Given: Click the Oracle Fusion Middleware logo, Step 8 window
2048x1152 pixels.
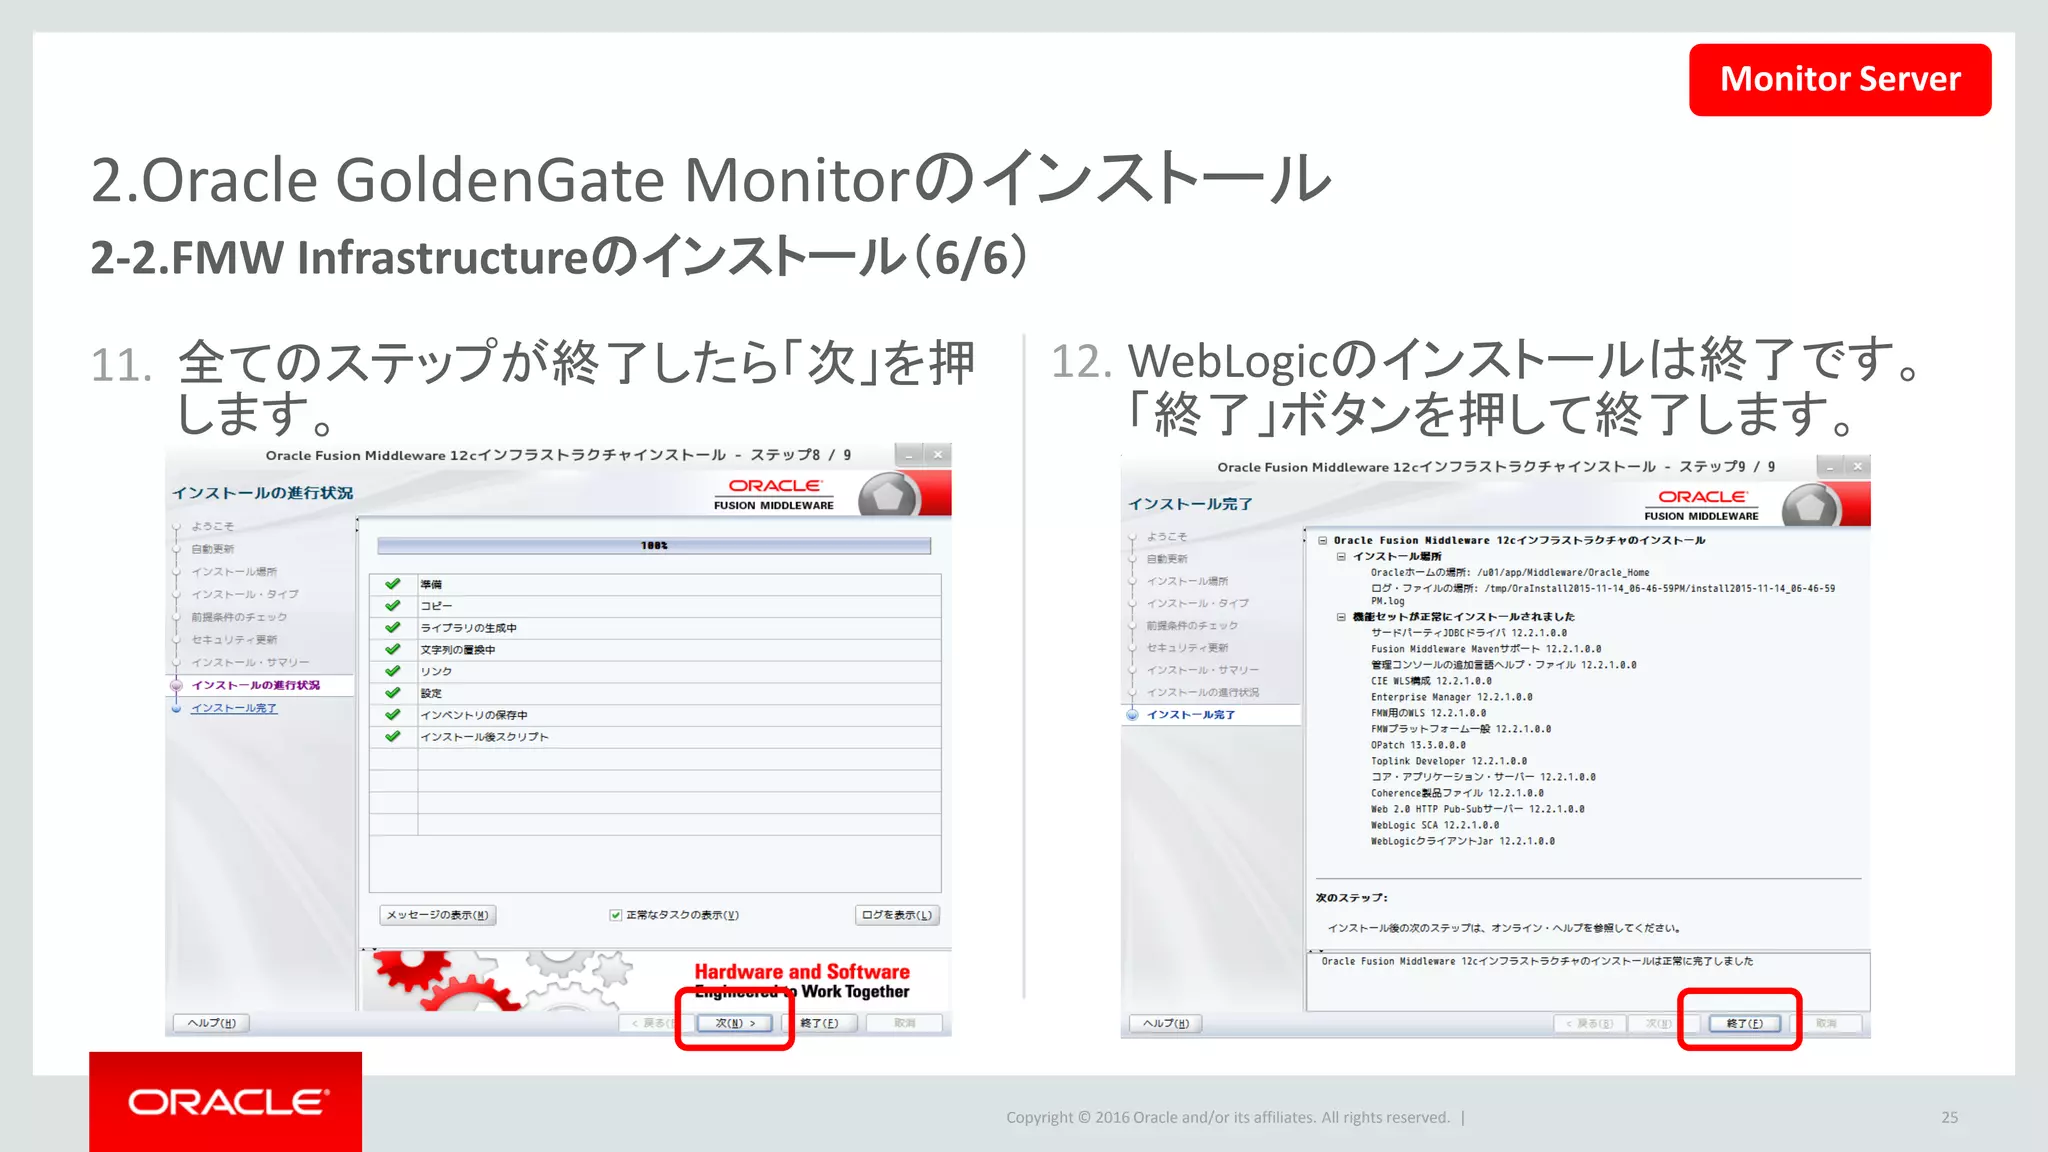Looking at the screenshot, I should point(774,494).
